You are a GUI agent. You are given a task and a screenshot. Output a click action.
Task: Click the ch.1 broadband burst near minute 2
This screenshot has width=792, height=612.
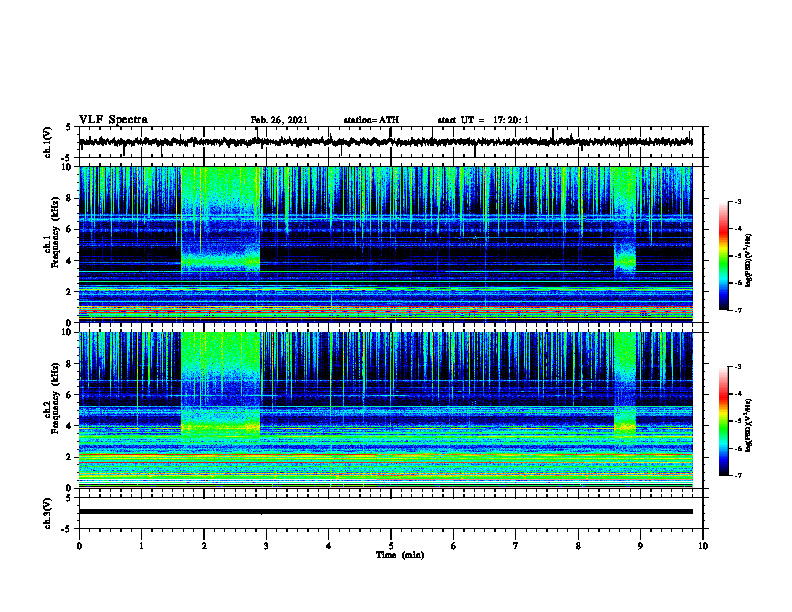221,220
